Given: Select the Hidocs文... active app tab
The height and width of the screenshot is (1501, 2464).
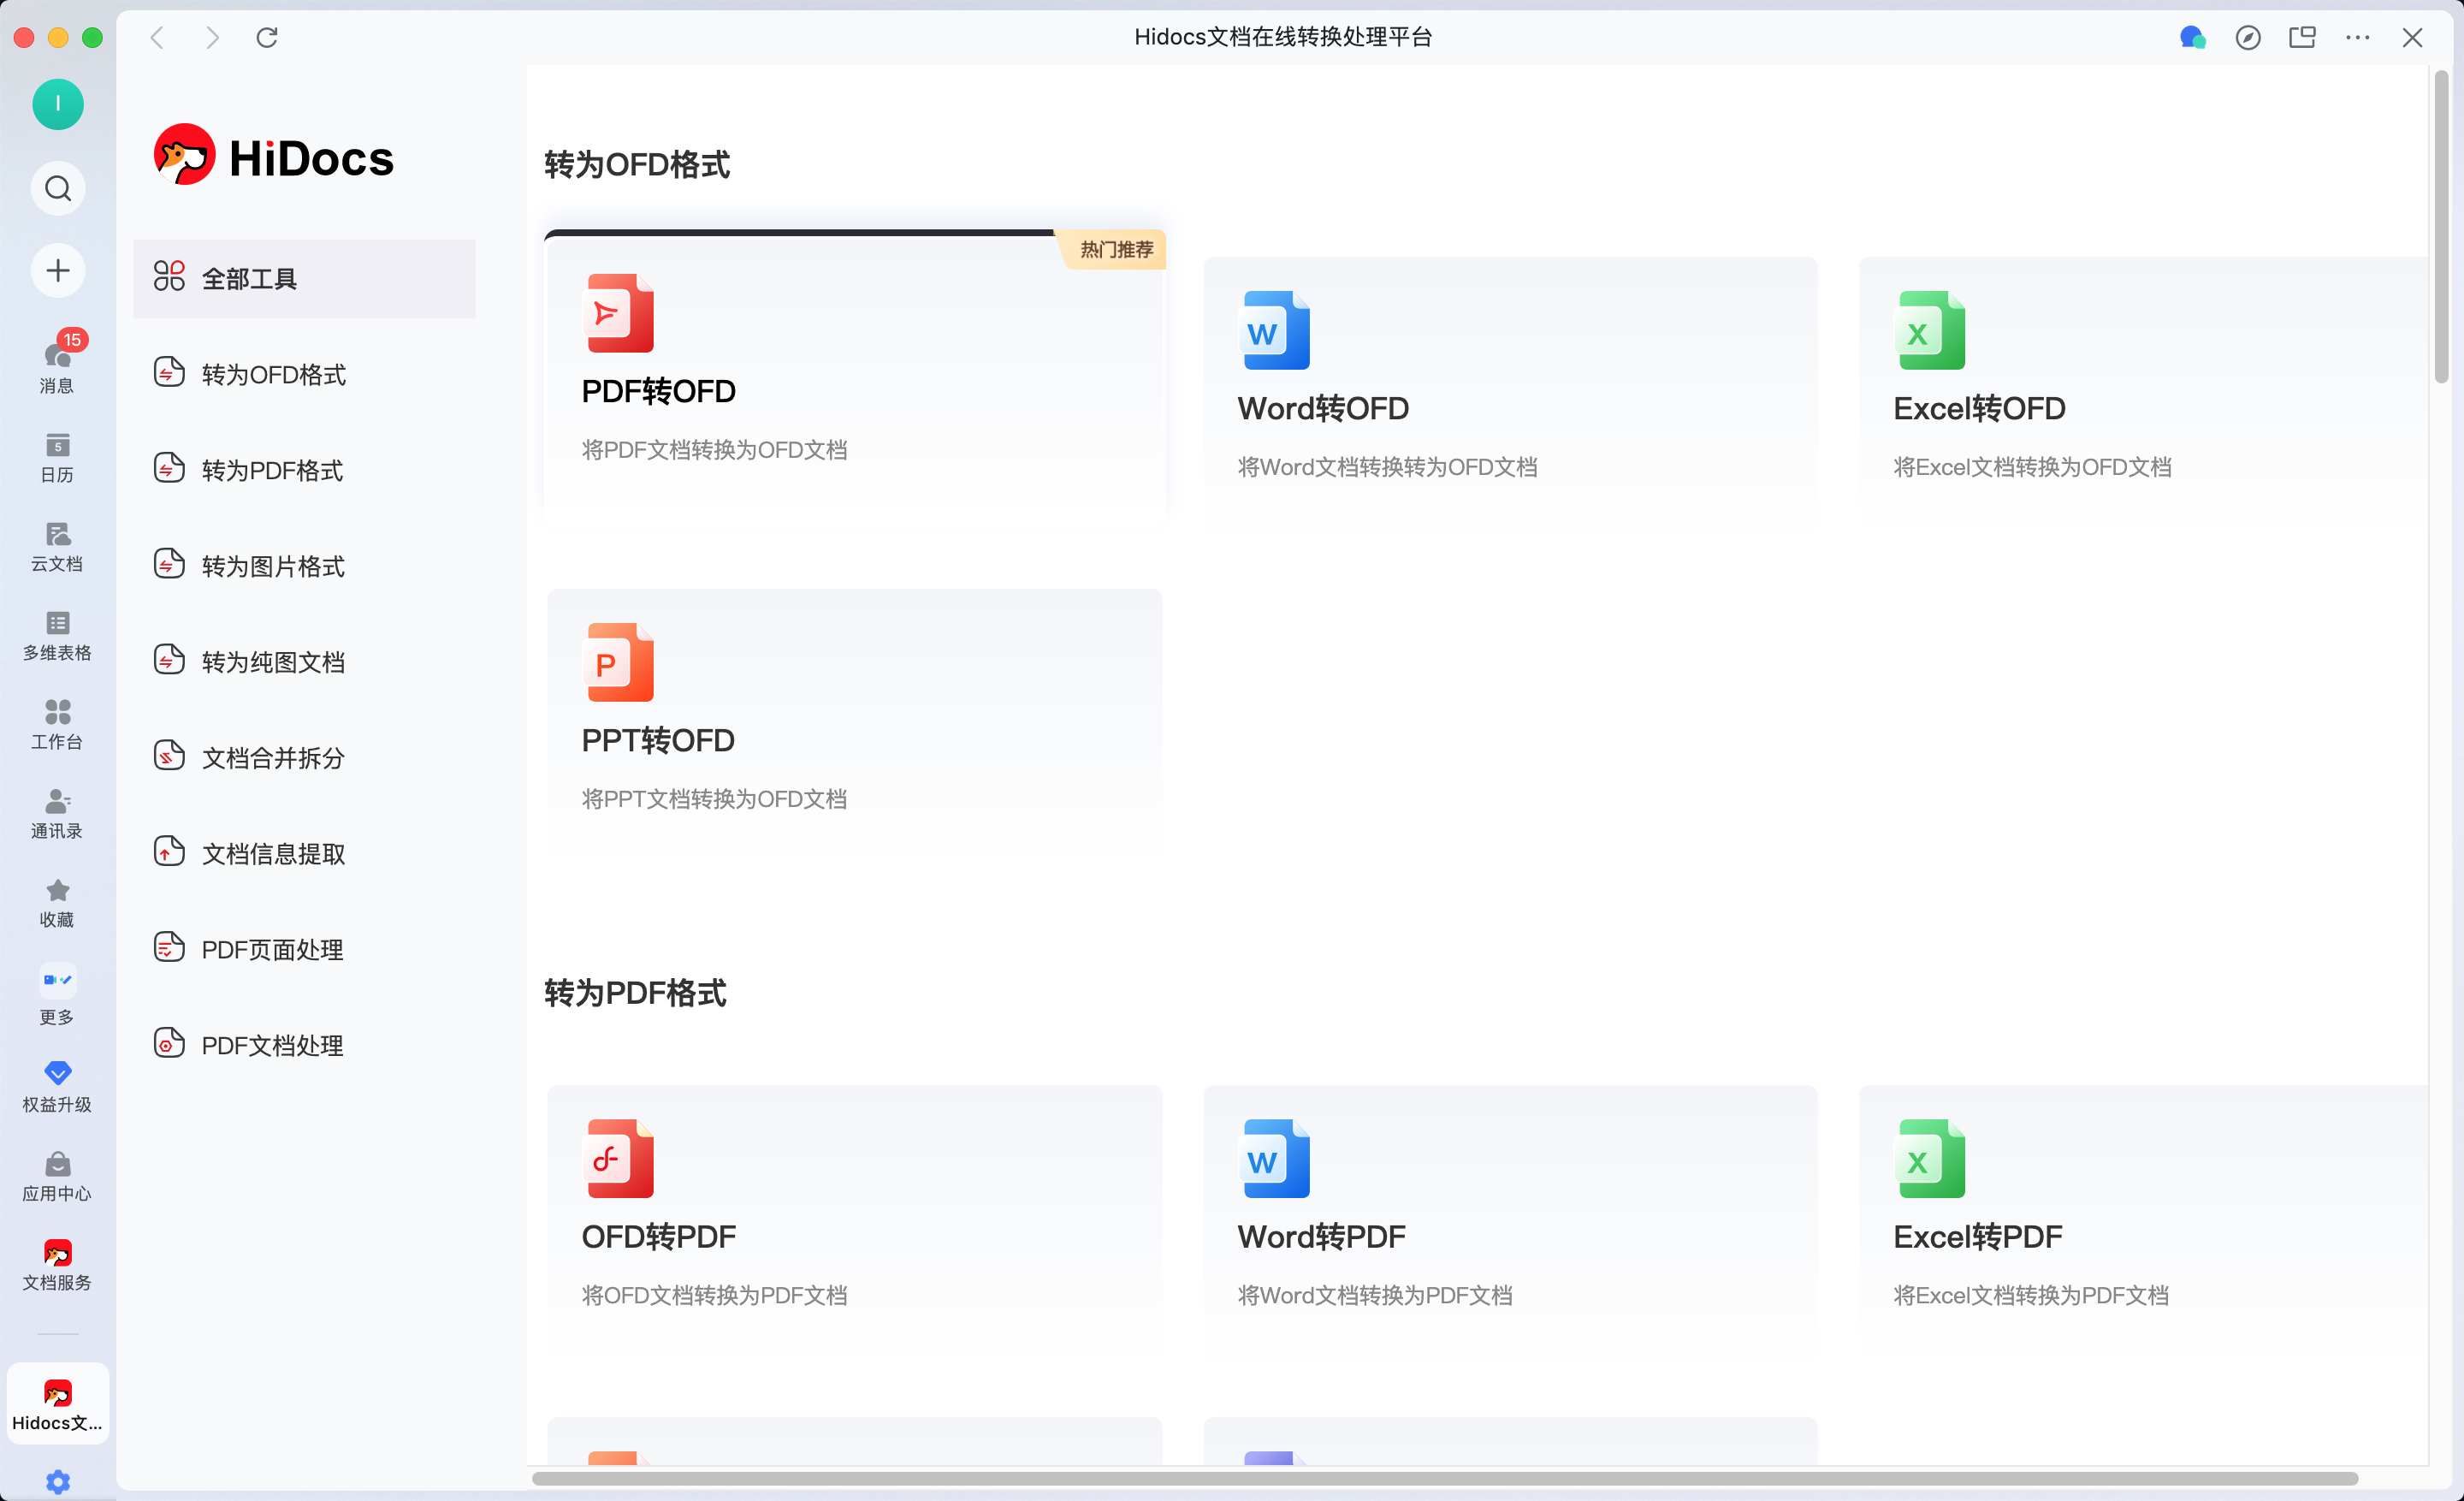Looking at the screenshot, I should click(x=58, y=1403).
